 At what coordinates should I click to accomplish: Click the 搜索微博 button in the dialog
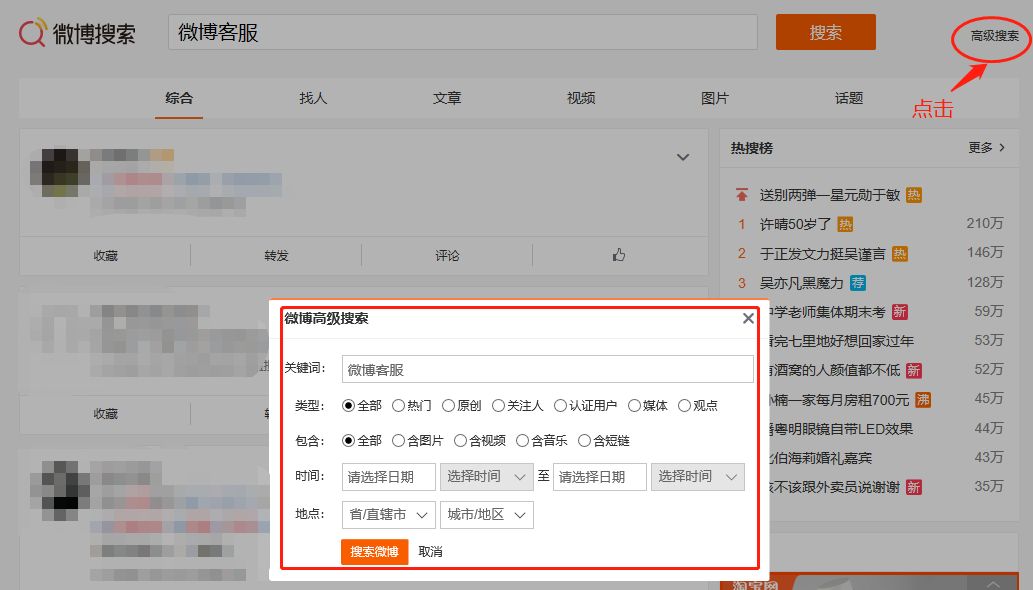[x=375, y=552]
